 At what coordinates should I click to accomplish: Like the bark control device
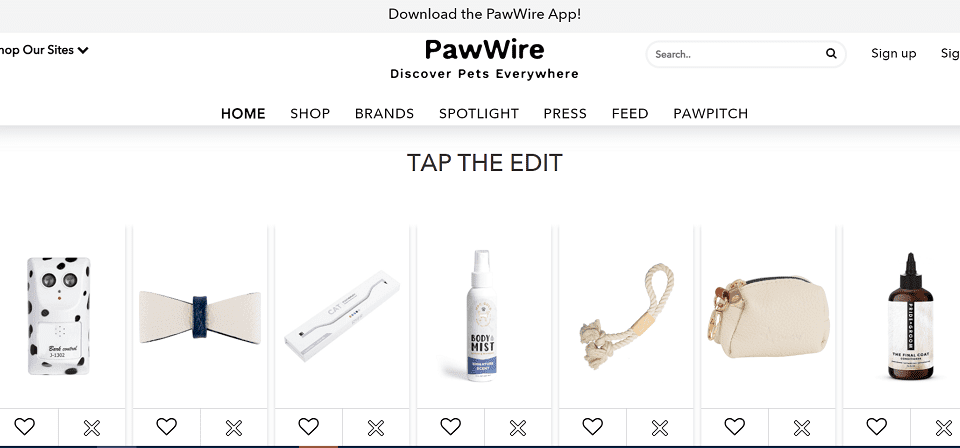(x=24, y=427)
